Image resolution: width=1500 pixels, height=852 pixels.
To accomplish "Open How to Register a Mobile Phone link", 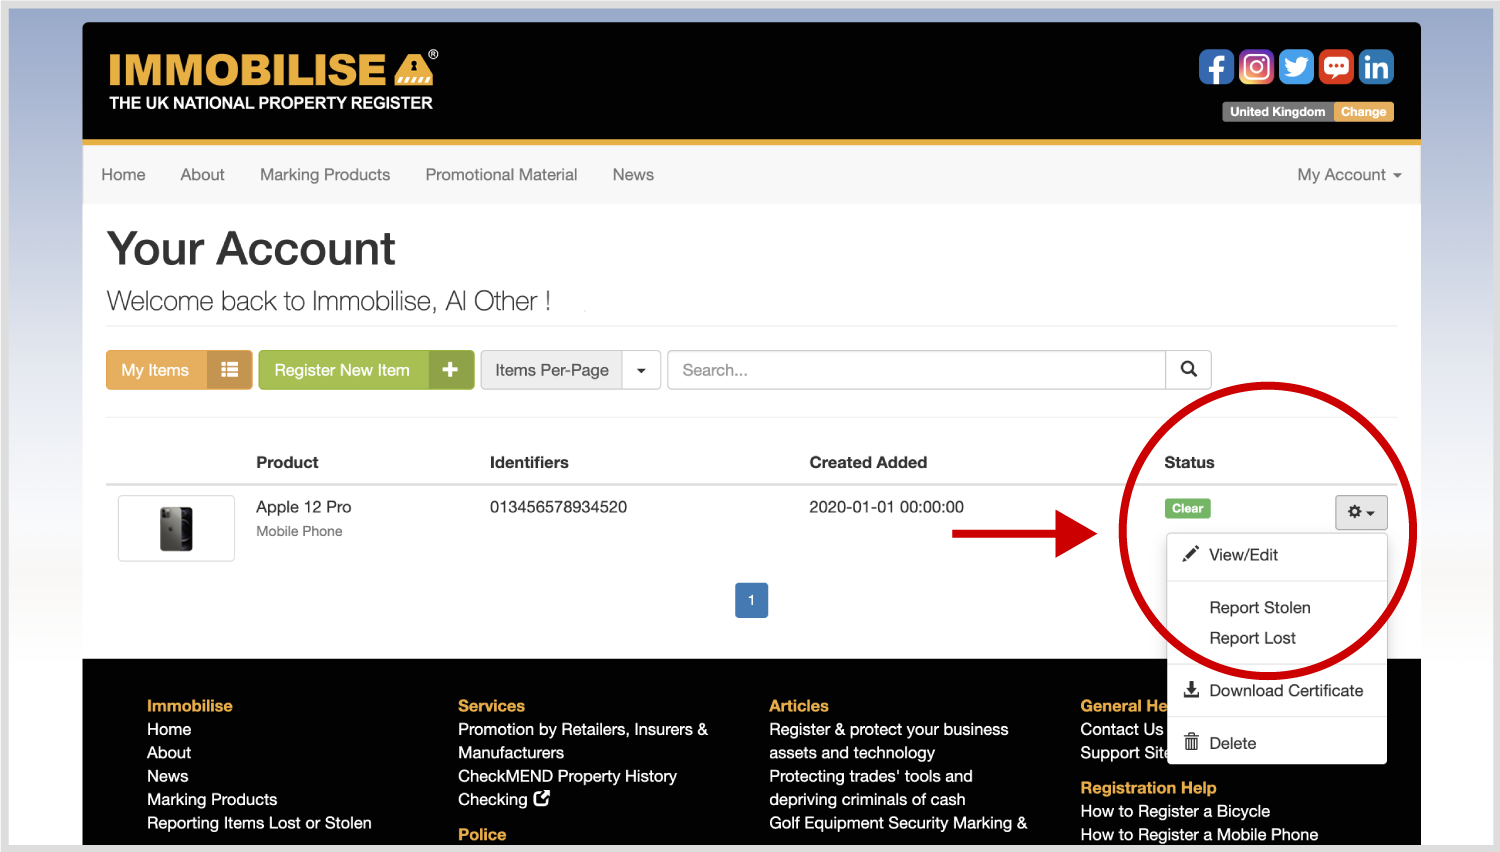I will click(x=1199, y=834).
